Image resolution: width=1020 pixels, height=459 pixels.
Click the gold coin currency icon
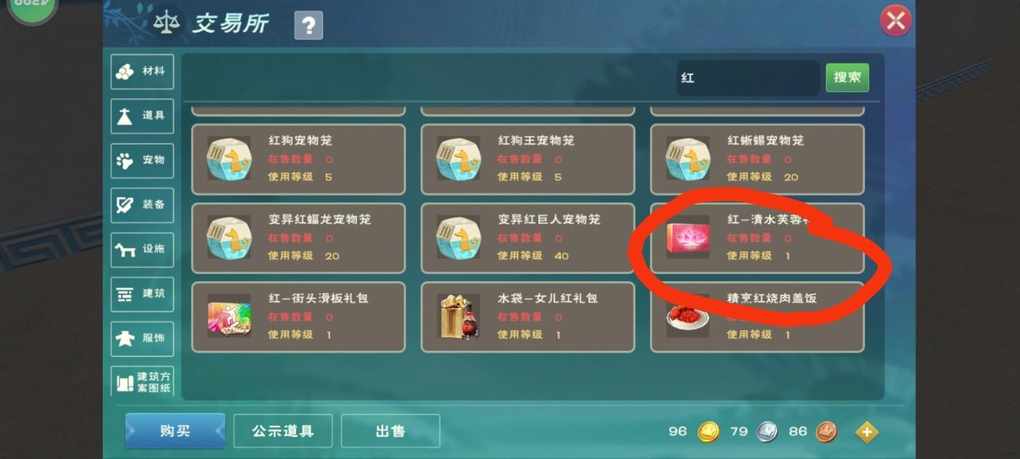[708, 432]
